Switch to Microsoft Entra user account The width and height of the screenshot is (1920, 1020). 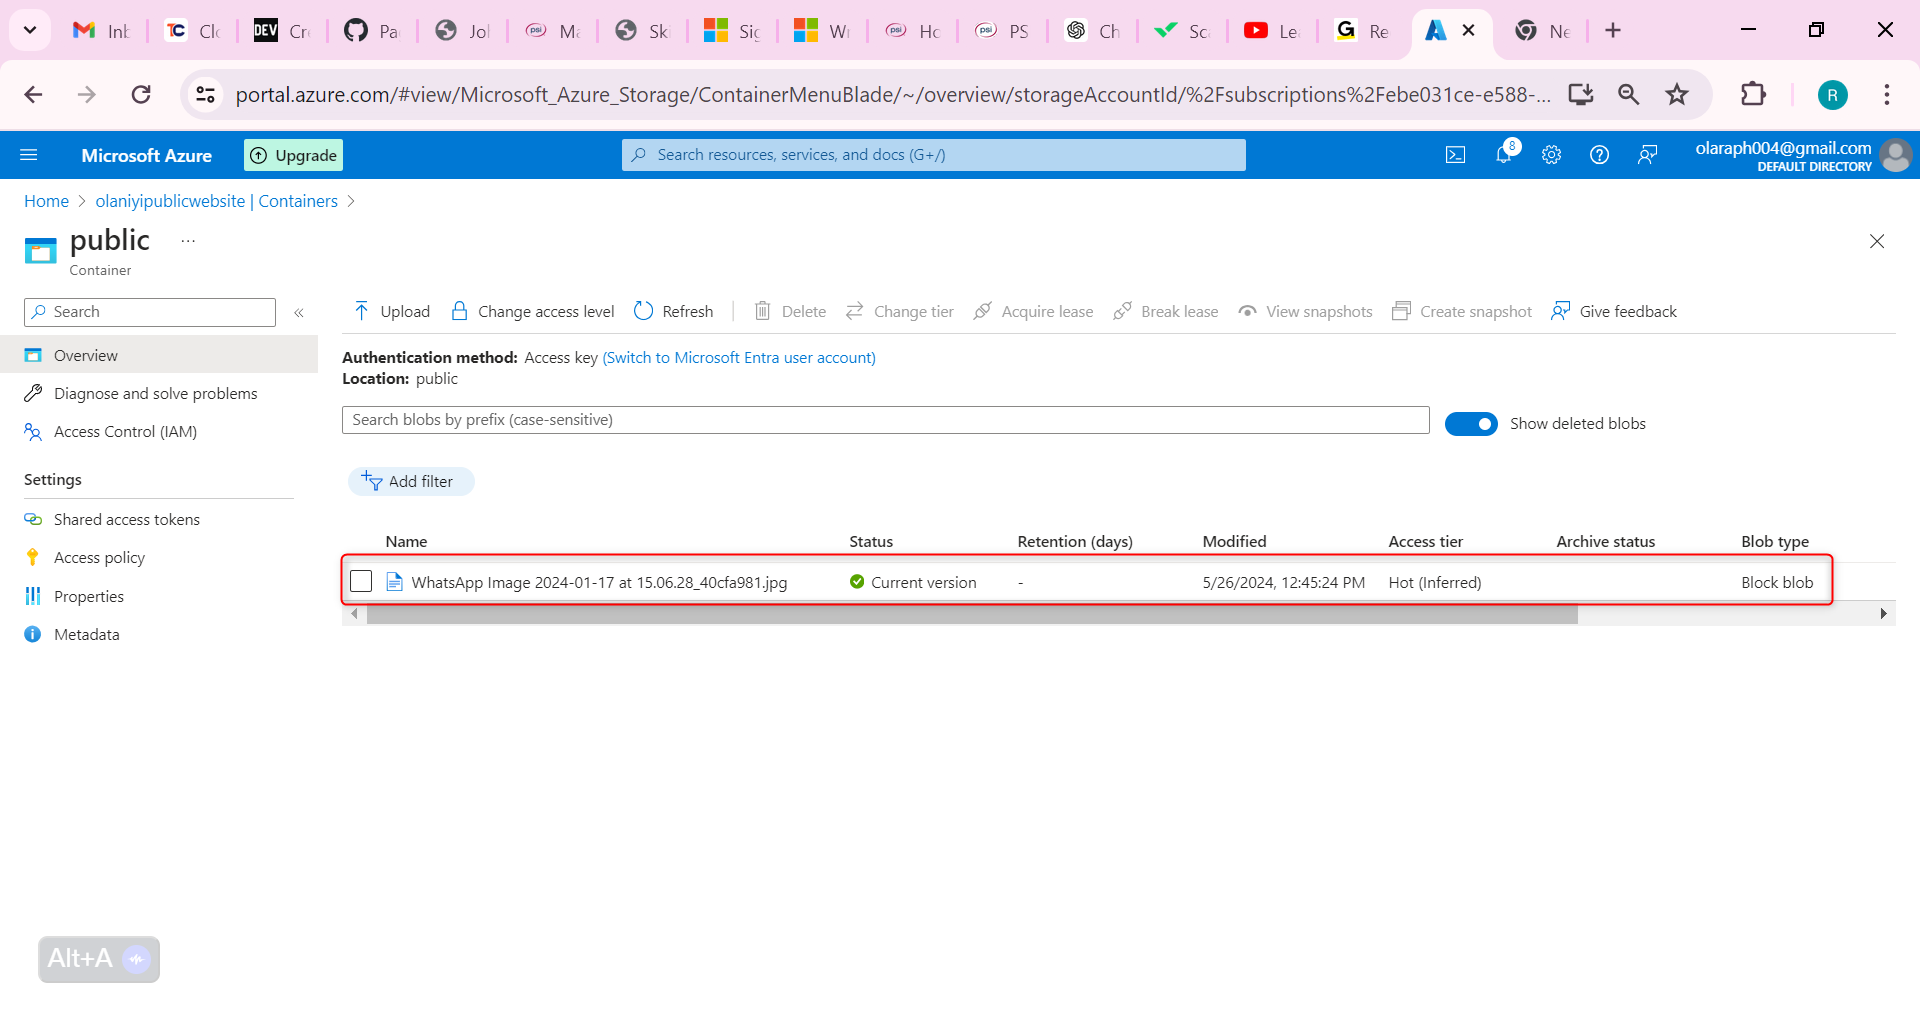[x=739, y=357]
